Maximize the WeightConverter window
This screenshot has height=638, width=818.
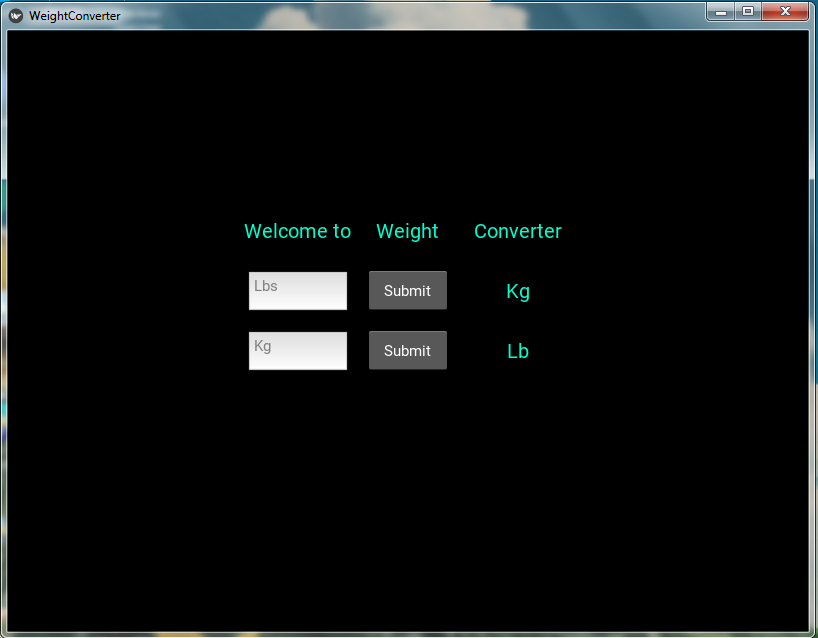[748, 11]
